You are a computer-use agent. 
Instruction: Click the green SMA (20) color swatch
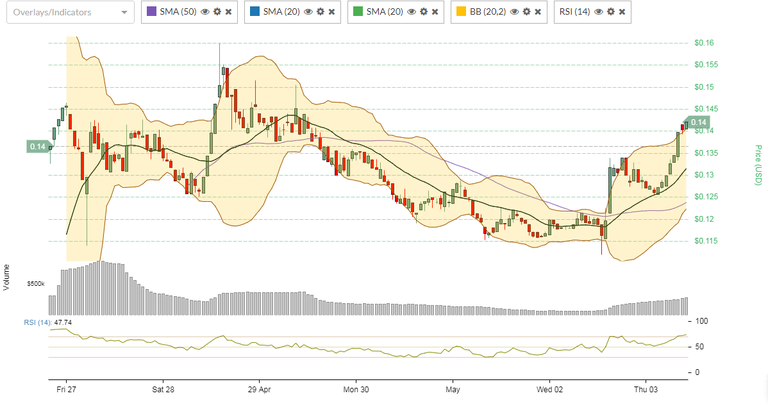pos(358,12)
